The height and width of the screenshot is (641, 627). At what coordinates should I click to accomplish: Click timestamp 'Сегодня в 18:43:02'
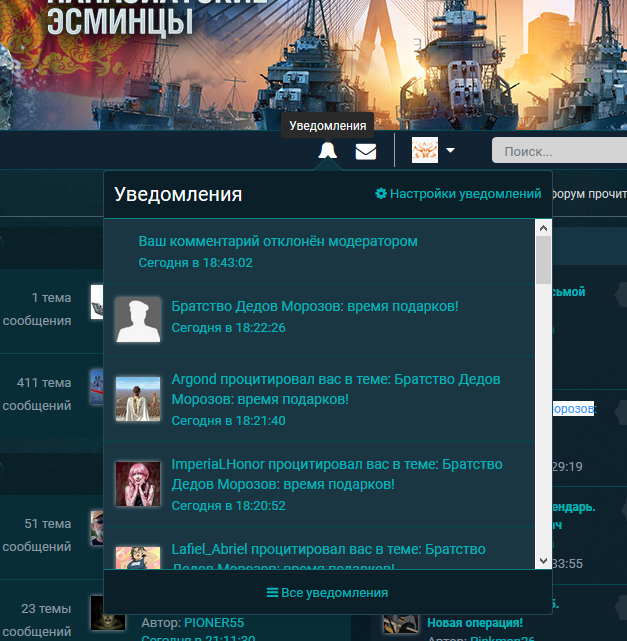tap(195, 262)
